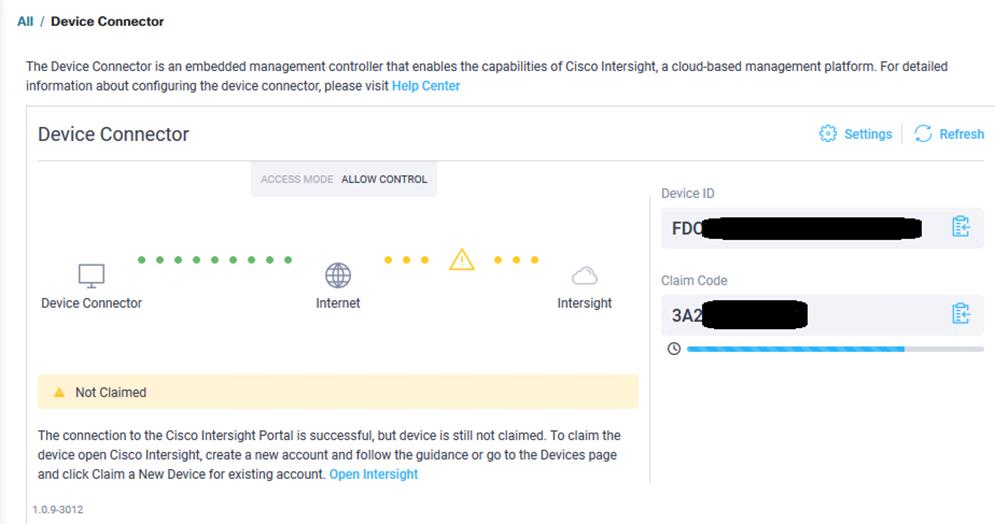Click the Internet globe icon
Image resolution: width=995 pixels, height=524 pixels.
(338, 276)
